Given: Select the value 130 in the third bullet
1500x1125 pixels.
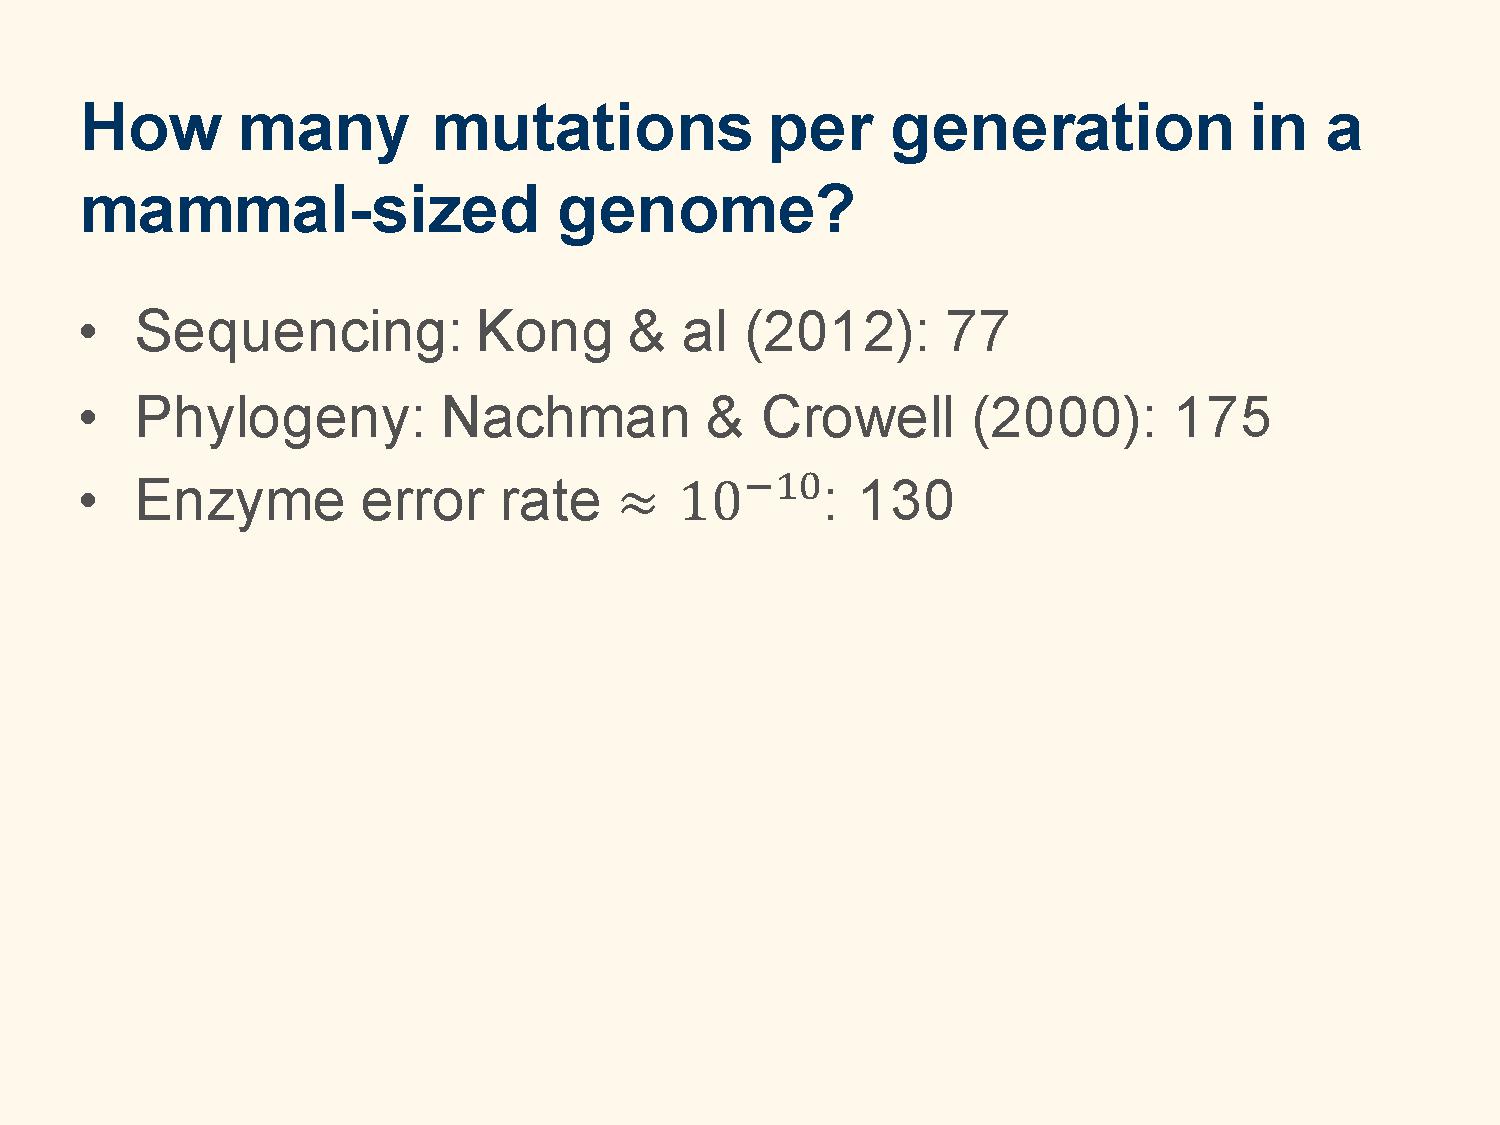Looking at the screenshot, I should (906, 501).
